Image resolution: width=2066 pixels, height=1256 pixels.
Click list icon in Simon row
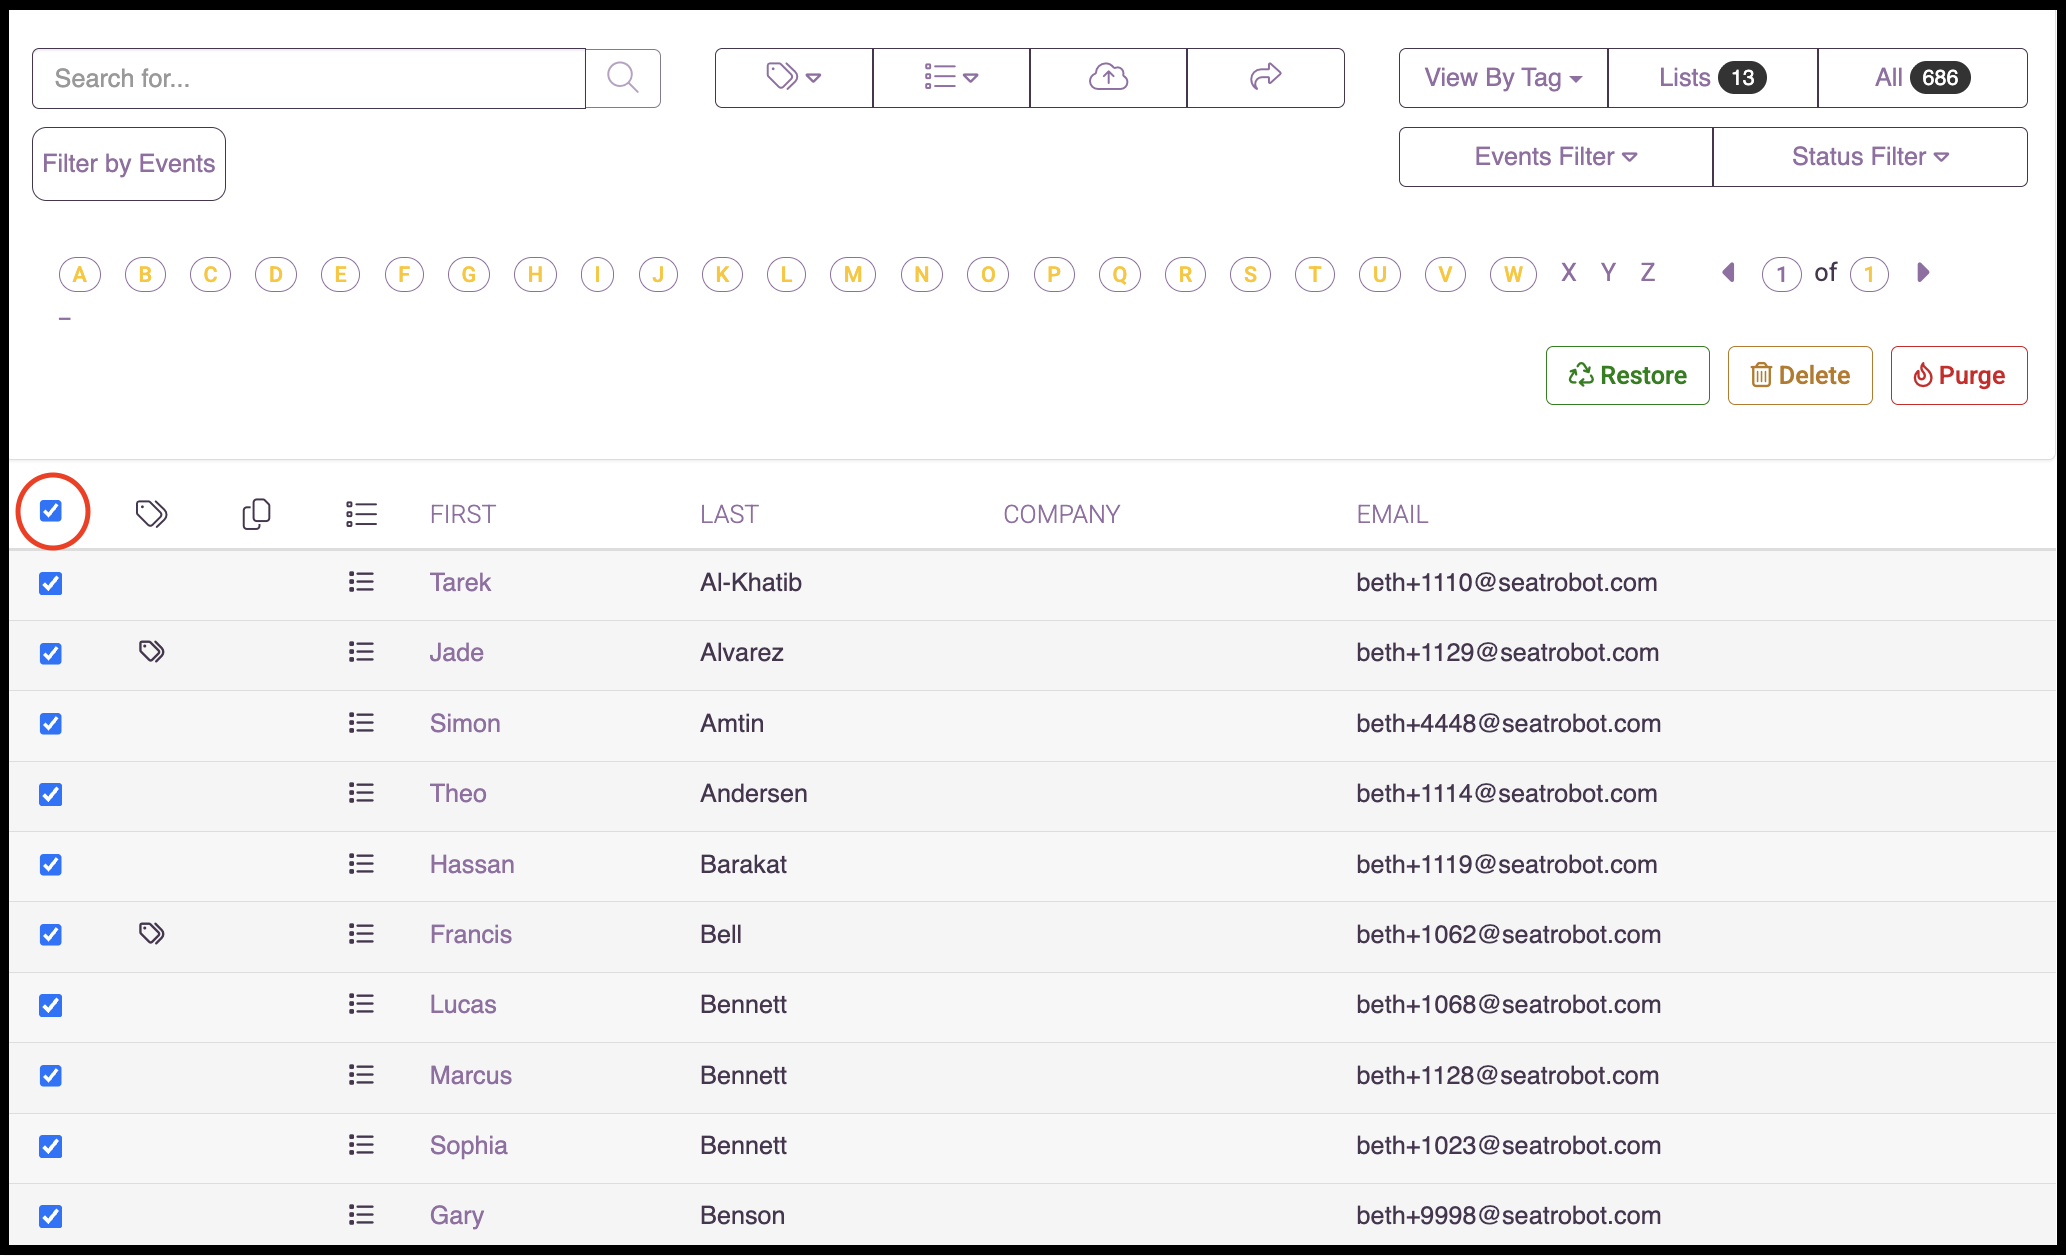click(x=361, y=722)
